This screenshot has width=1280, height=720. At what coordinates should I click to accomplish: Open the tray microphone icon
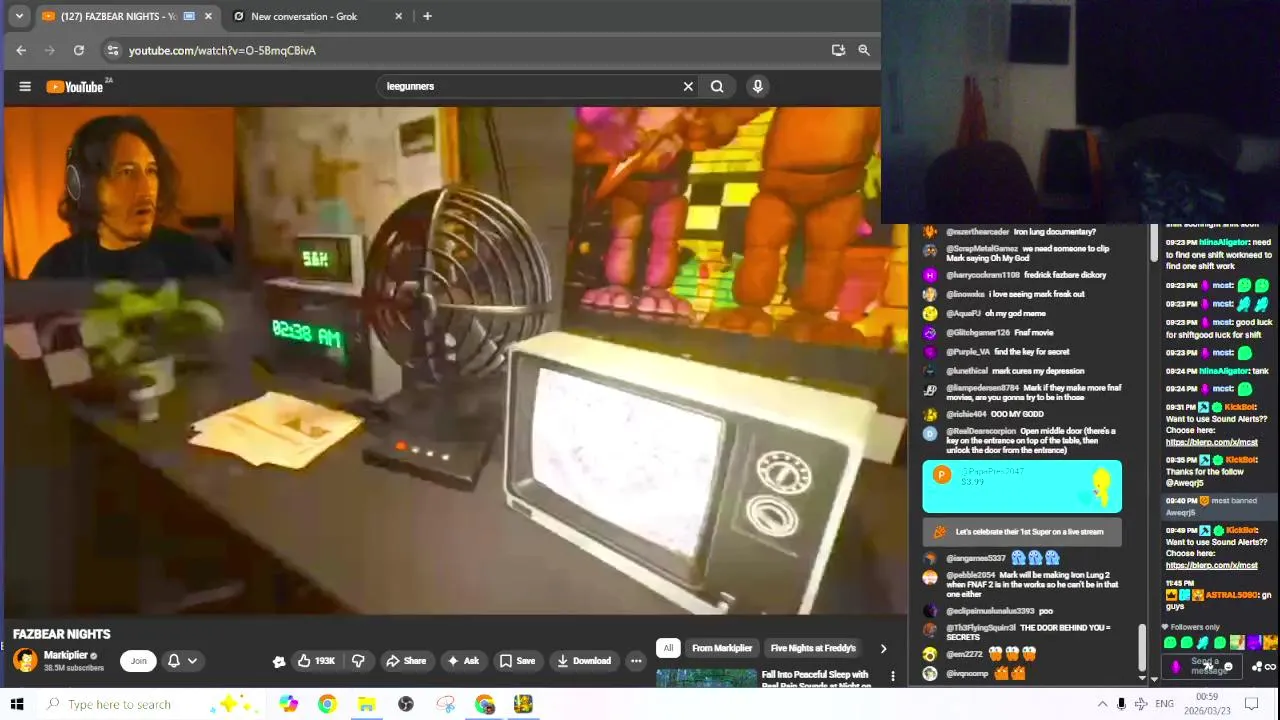(x=1121, y=705)
